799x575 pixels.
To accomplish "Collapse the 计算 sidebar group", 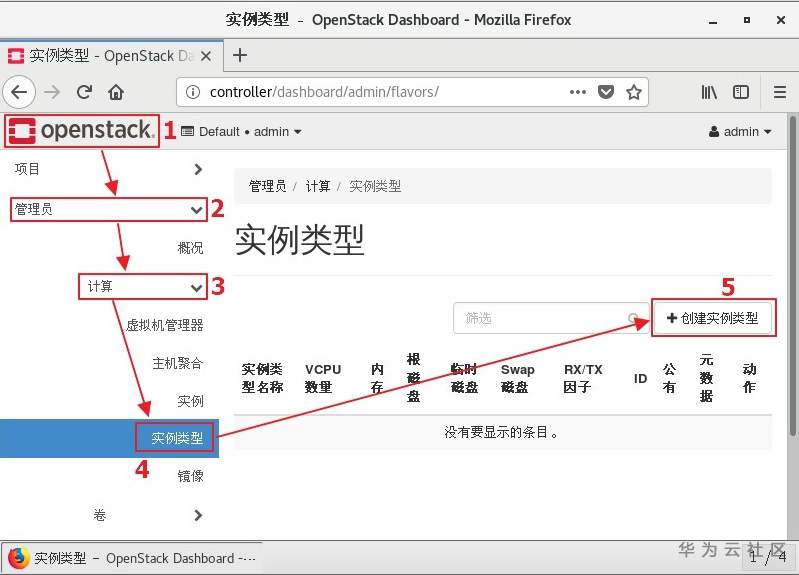I will click(143, 286).
